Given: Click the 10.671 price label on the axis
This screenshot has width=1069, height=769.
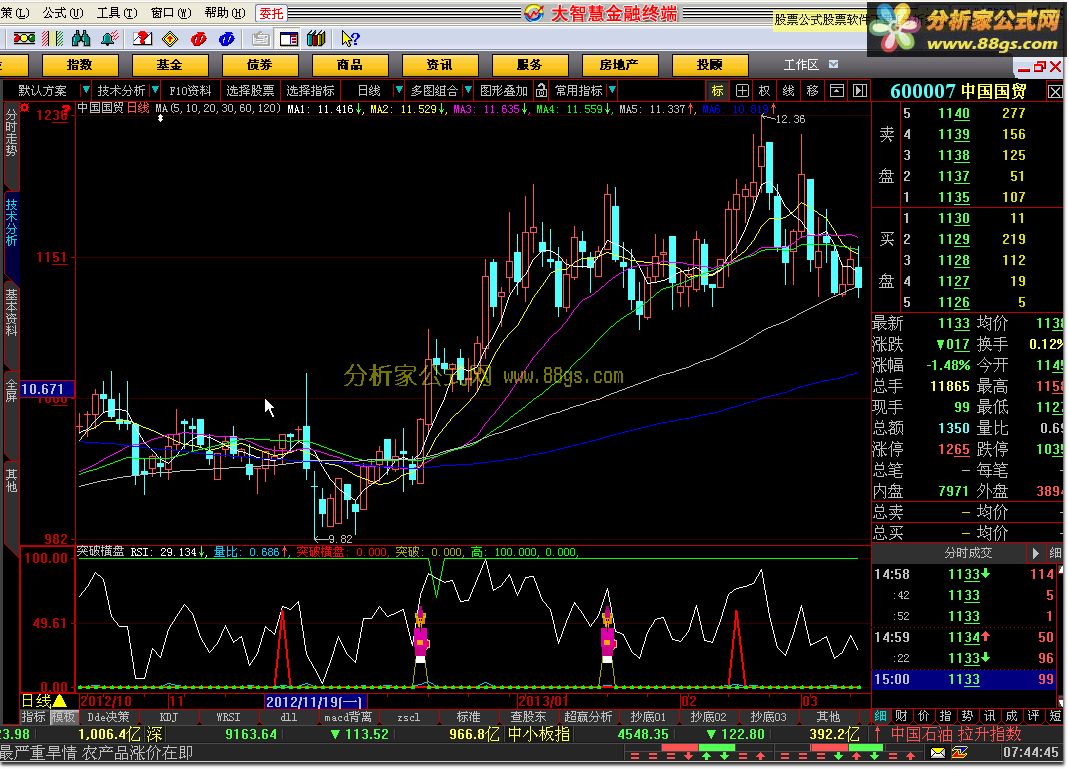Looking at the screenshot, I should (46, 389).
